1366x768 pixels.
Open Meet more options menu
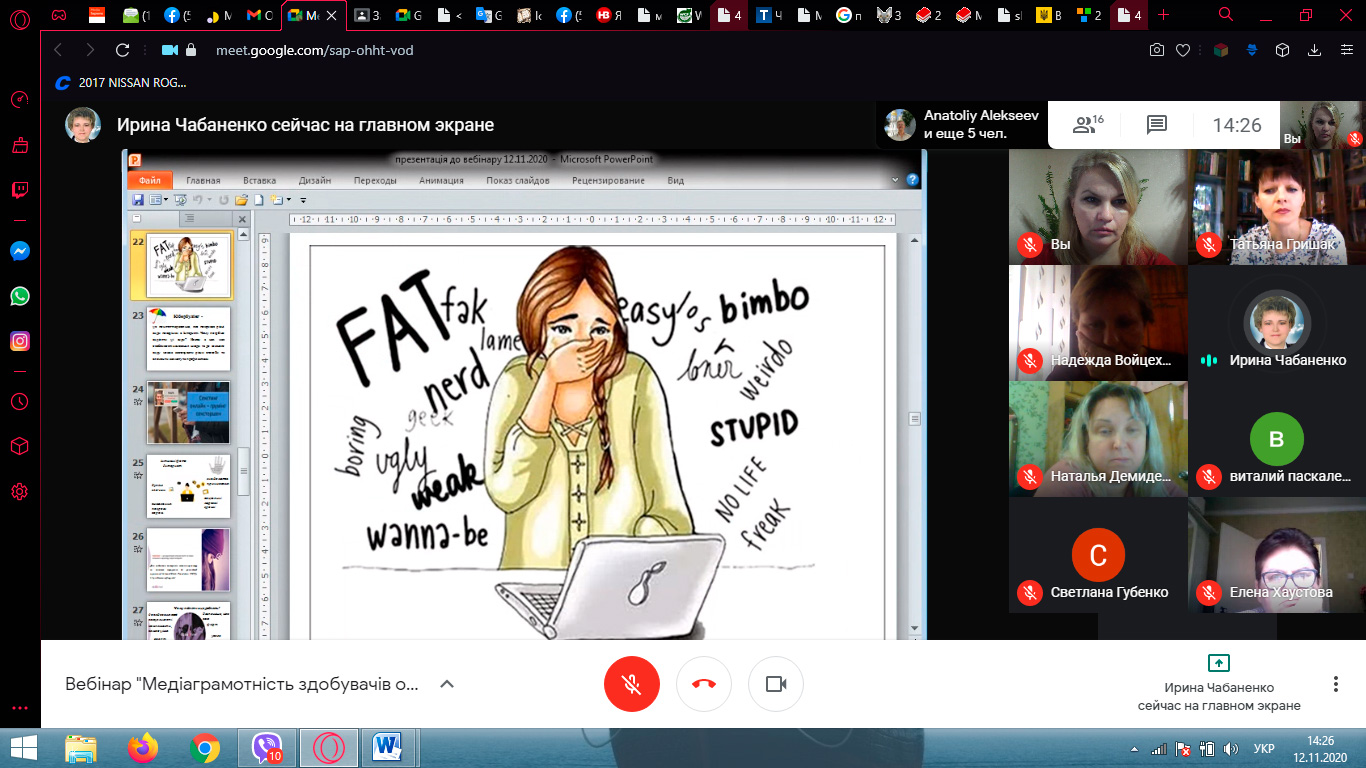(x=1336, y=684)
